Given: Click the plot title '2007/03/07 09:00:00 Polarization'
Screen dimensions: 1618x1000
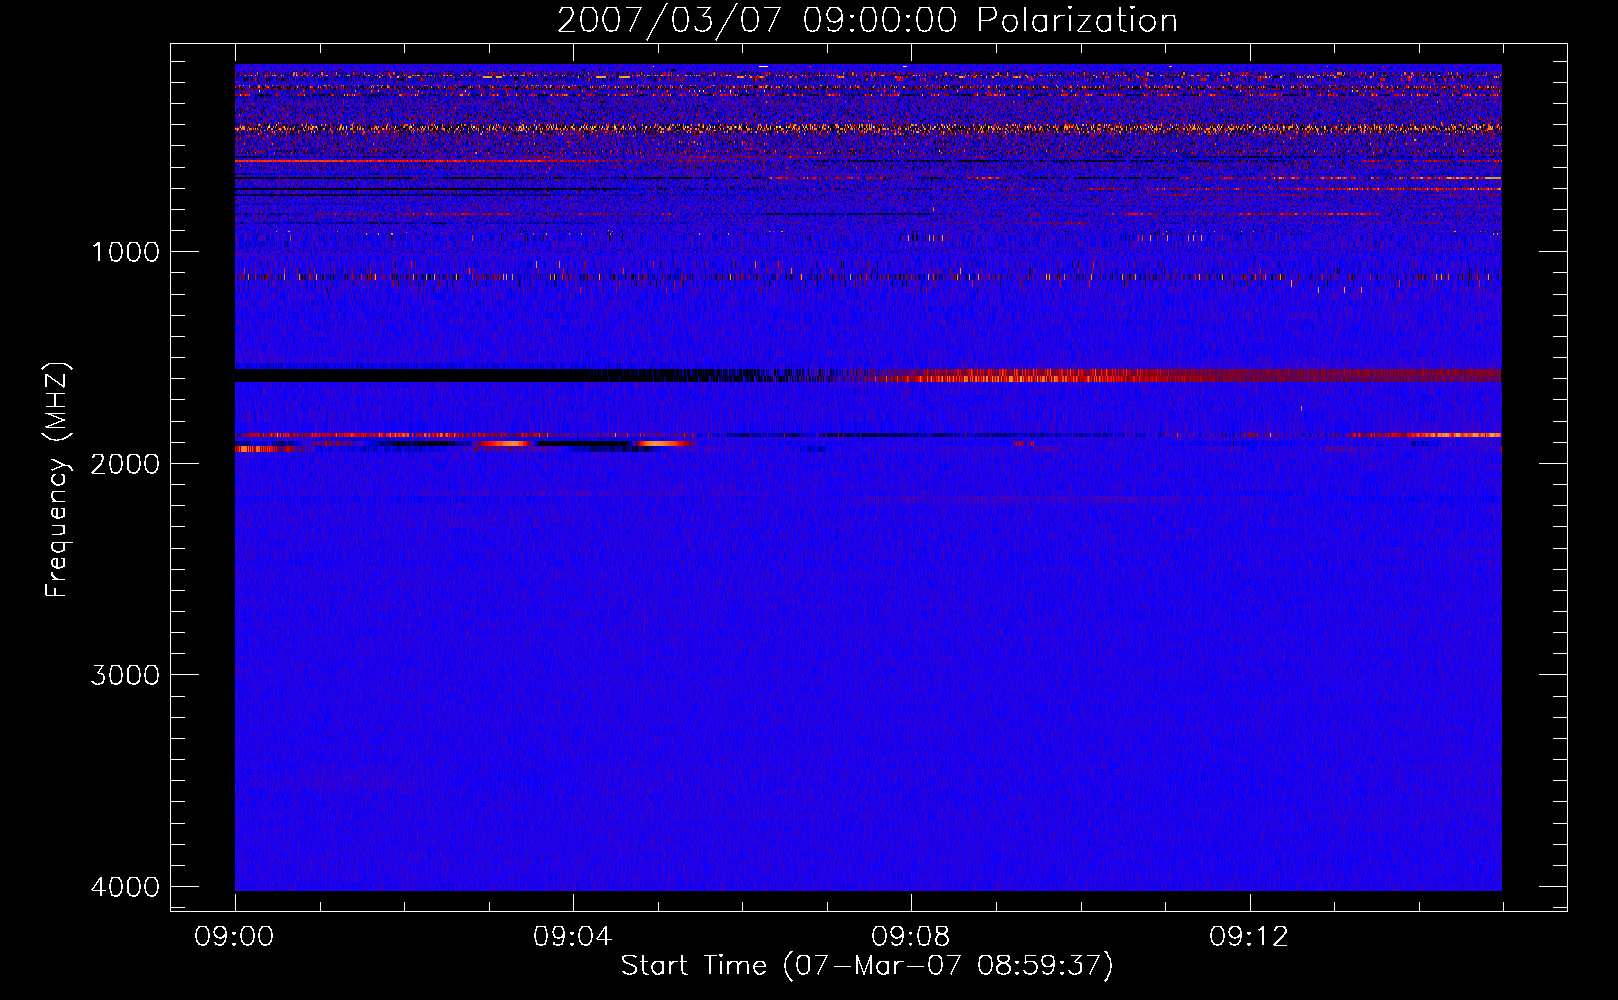Looking at the screenshot, I should pyautogui.click(x=867, y=21).
